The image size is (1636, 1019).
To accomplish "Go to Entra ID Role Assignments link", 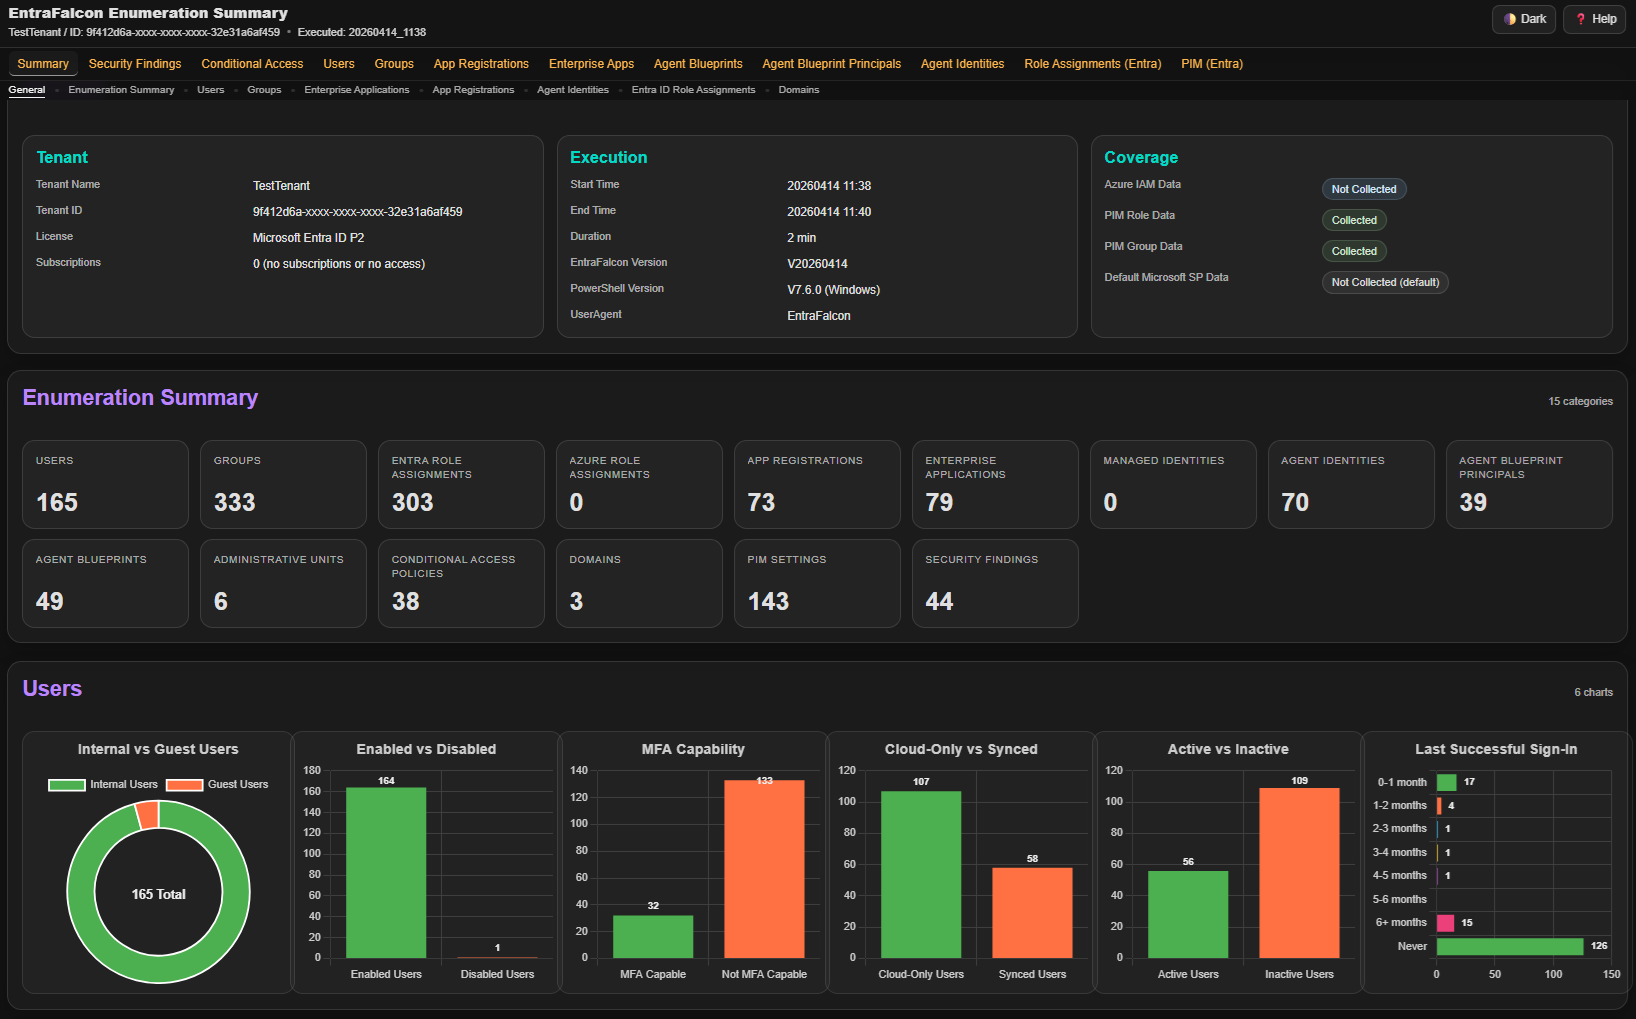I will (694, 90).
